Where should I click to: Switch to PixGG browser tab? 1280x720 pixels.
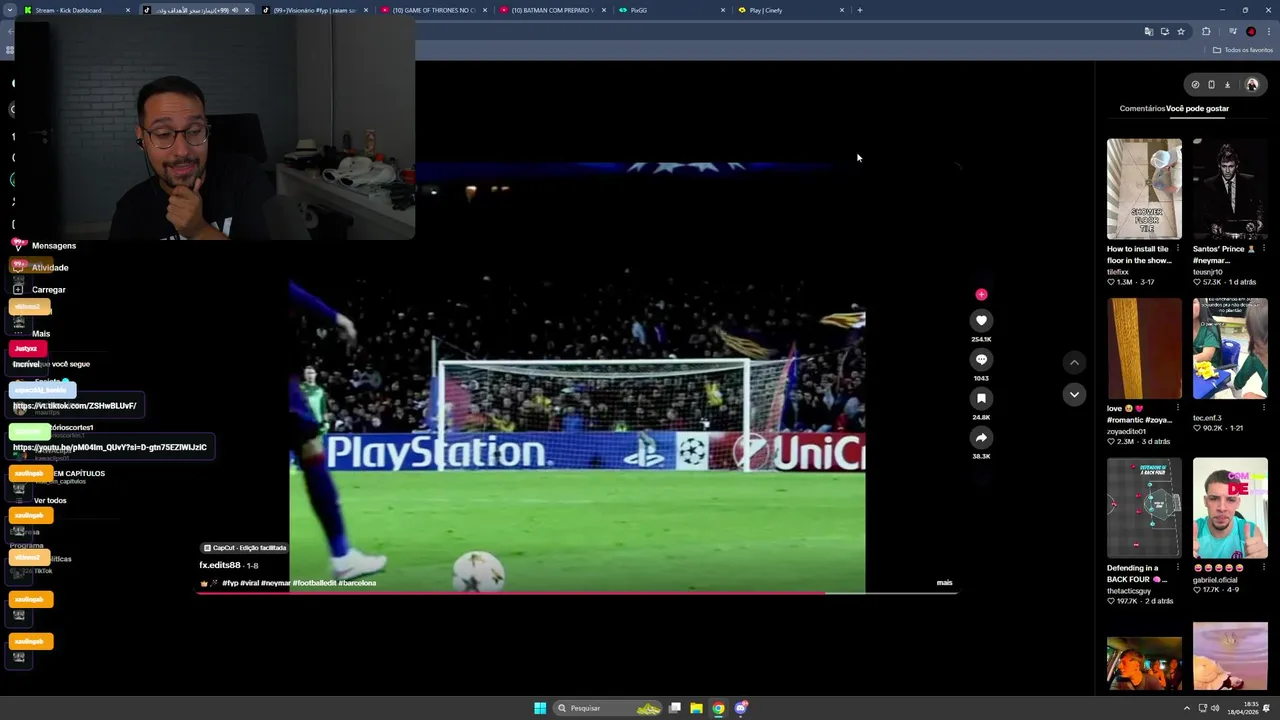(x=671, y=10)
